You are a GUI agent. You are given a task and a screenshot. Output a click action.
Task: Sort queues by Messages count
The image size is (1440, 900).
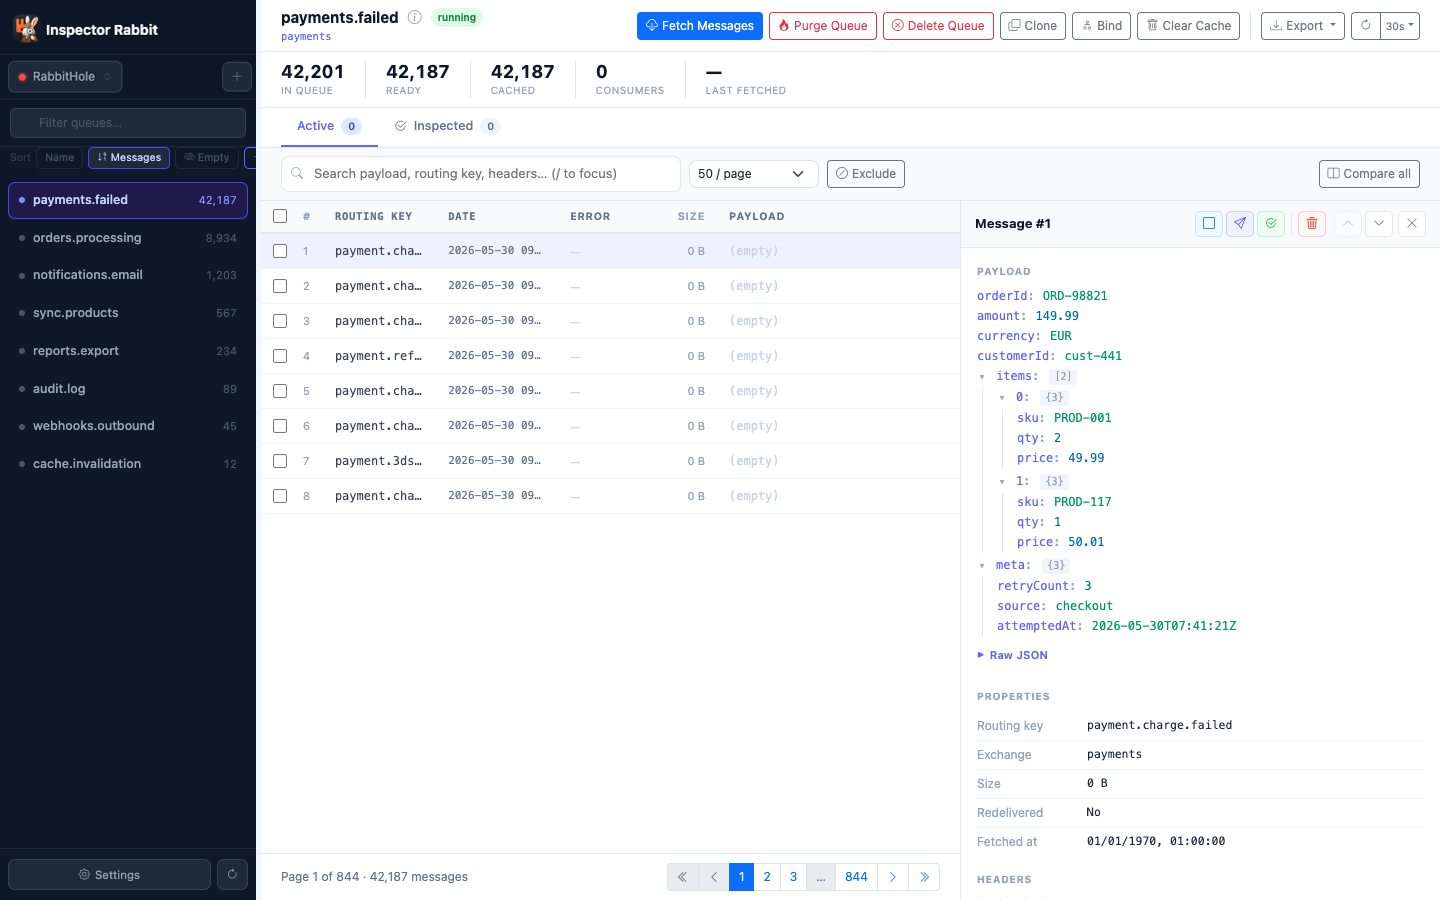(x=129, y=157)
